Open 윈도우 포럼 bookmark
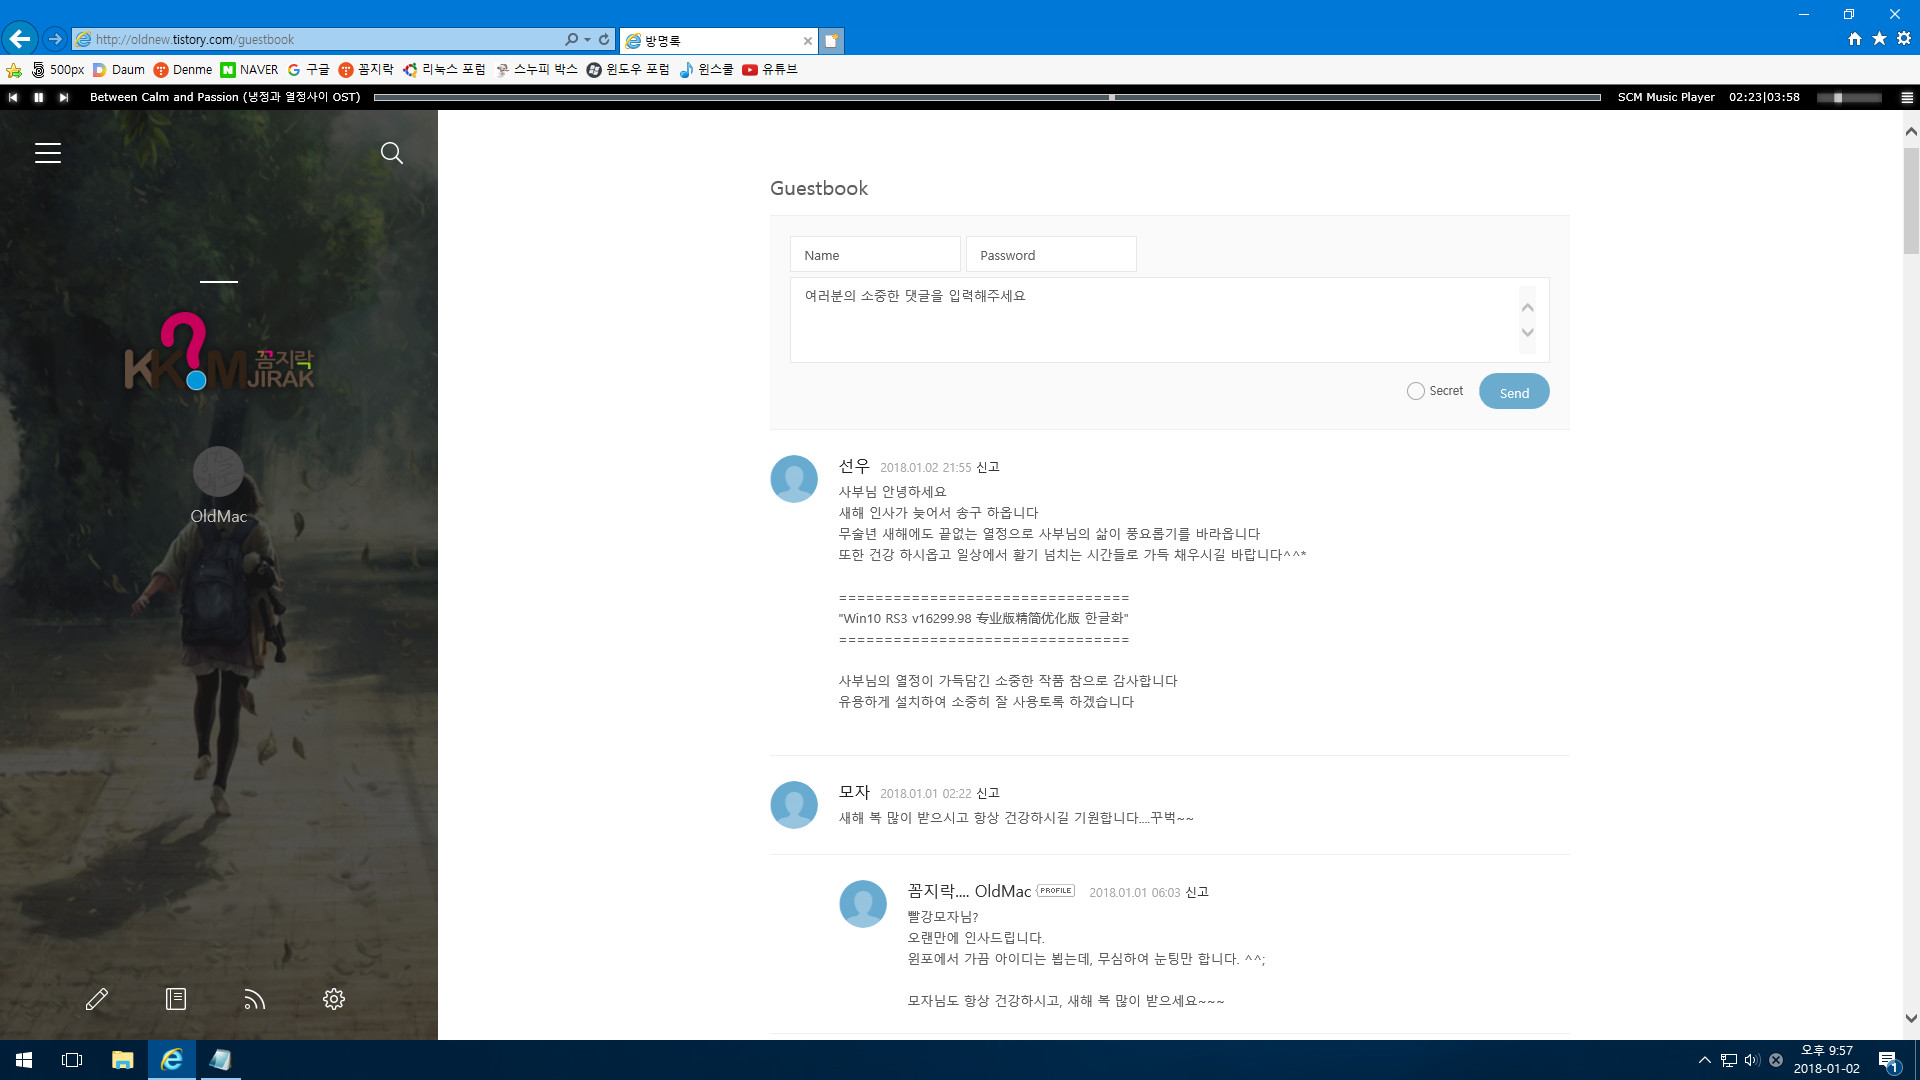The image size is (1920, 1080). pos(628,70)
